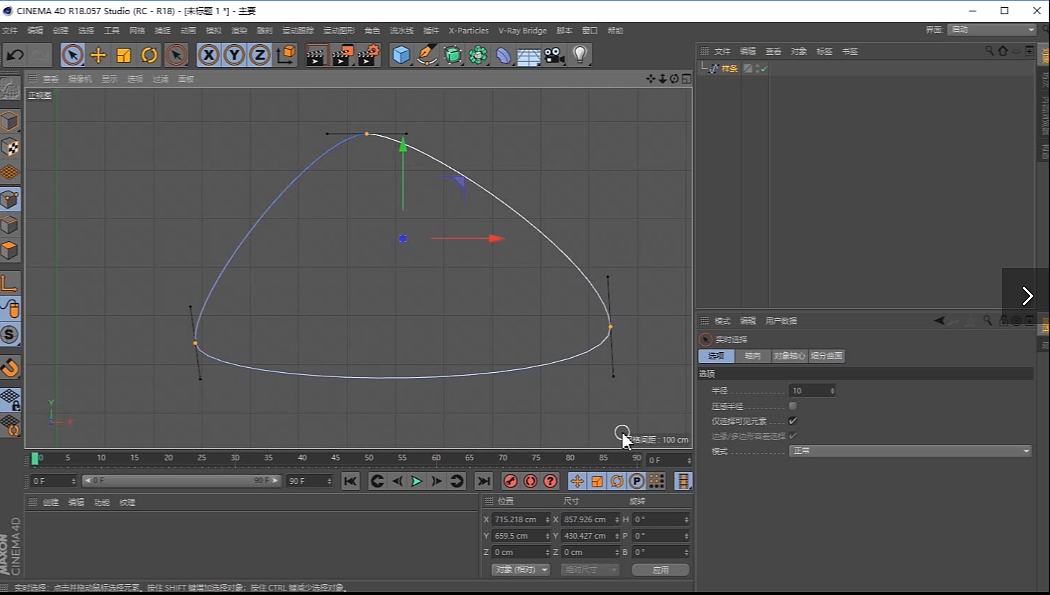The height and width of the screenshot is (595, 1050).
Task: Click Make Editable icon in left toolbar
Action: [x=10, y=87]
